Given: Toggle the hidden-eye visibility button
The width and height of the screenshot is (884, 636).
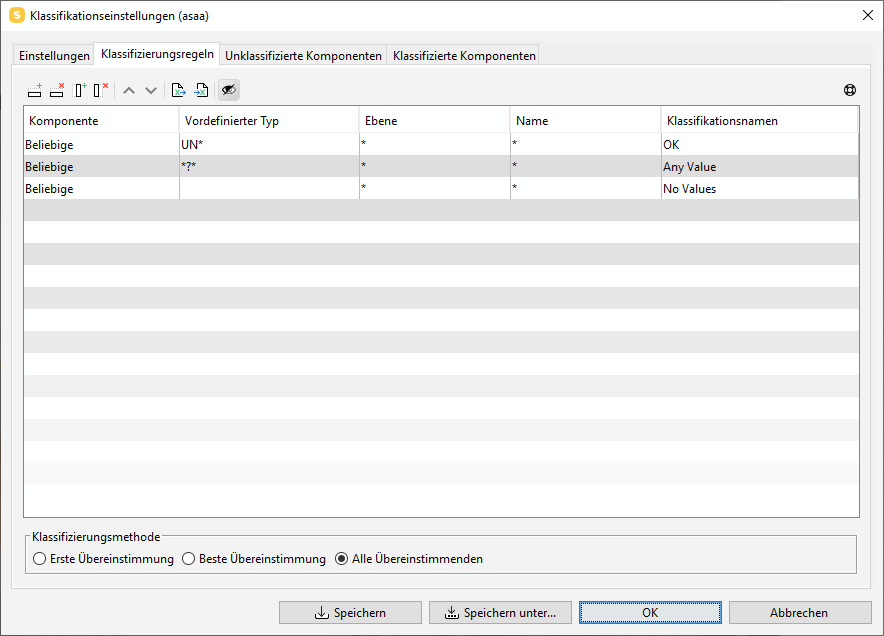Looking at the screenshot, I should (229, 90).
